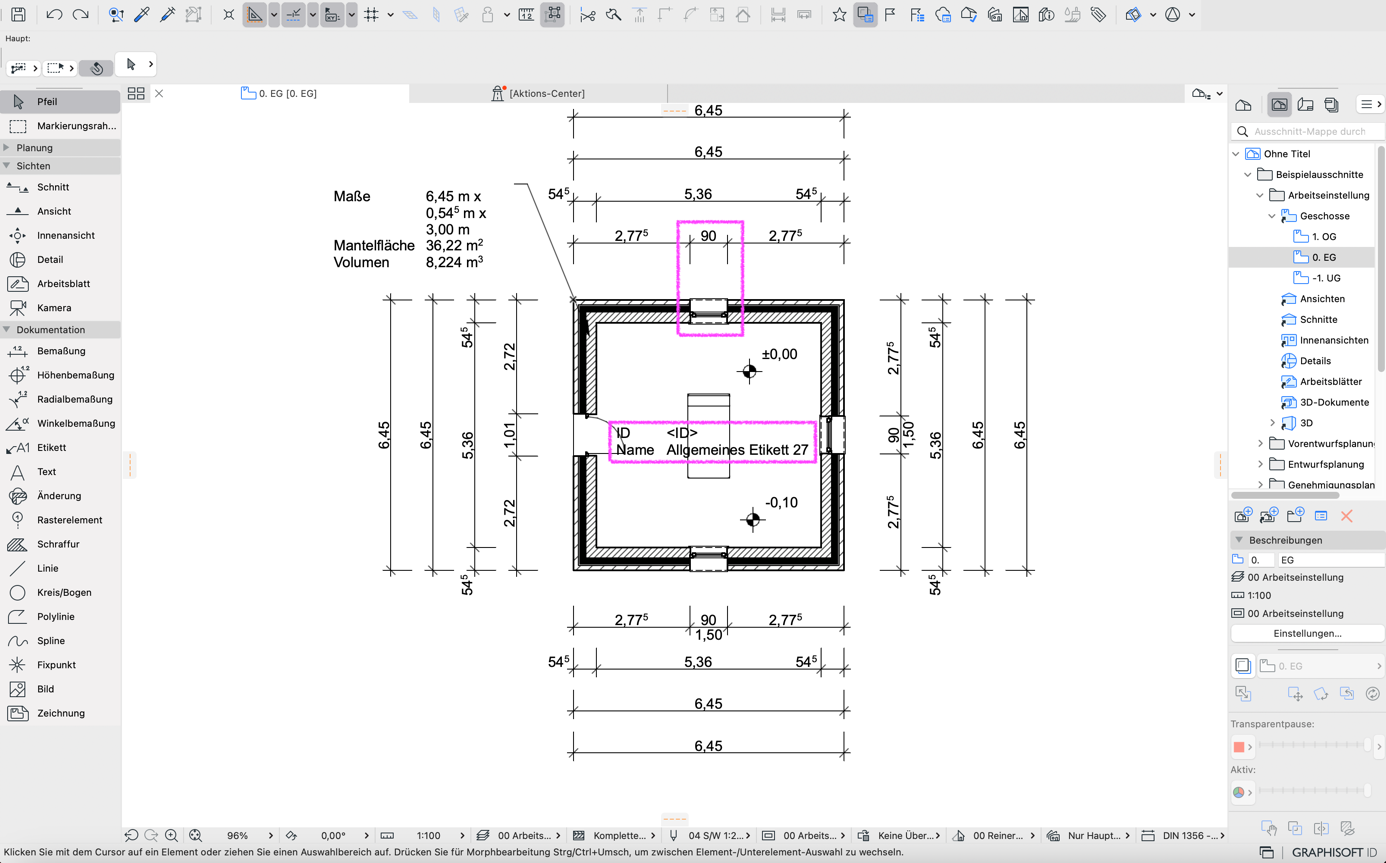Screen dimensions: 1386x863
Task: Select the Ansicht tool
Action: 60,211
